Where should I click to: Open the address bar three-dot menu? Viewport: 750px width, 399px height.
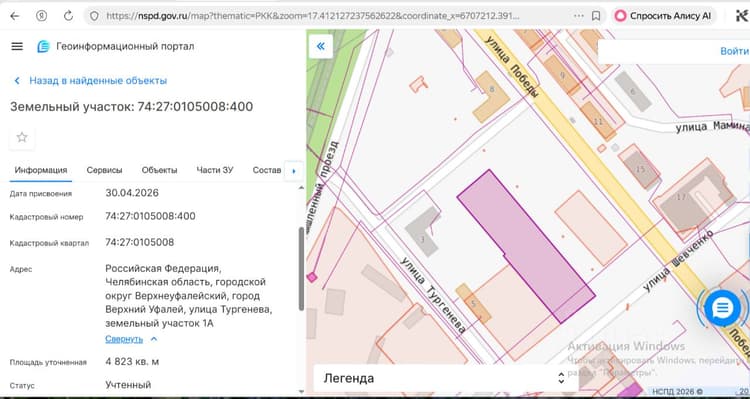578,16
